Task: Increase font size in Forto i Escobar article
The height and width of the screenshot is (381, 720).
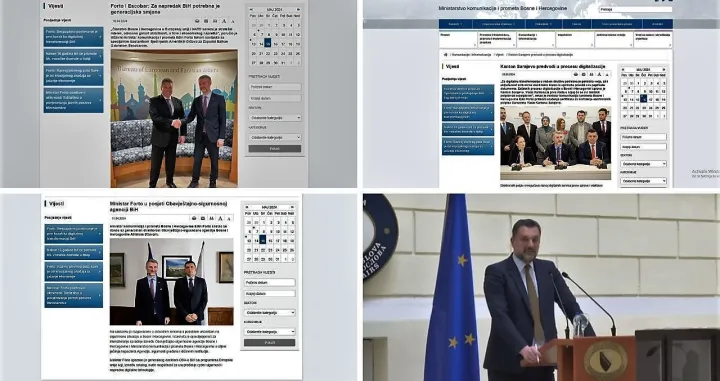Action: 224,21
